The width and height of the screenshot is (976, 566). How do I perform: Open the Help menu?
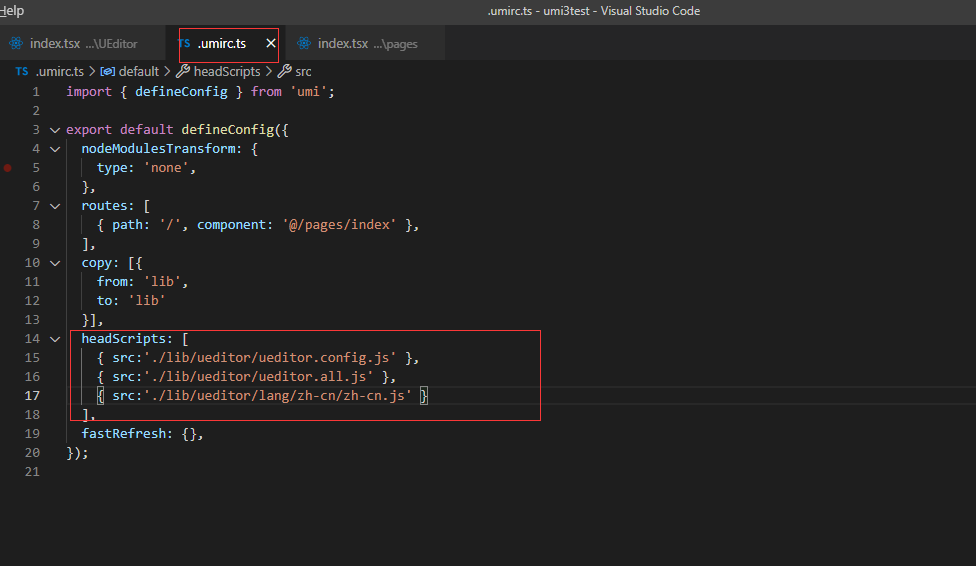point(12,11)
